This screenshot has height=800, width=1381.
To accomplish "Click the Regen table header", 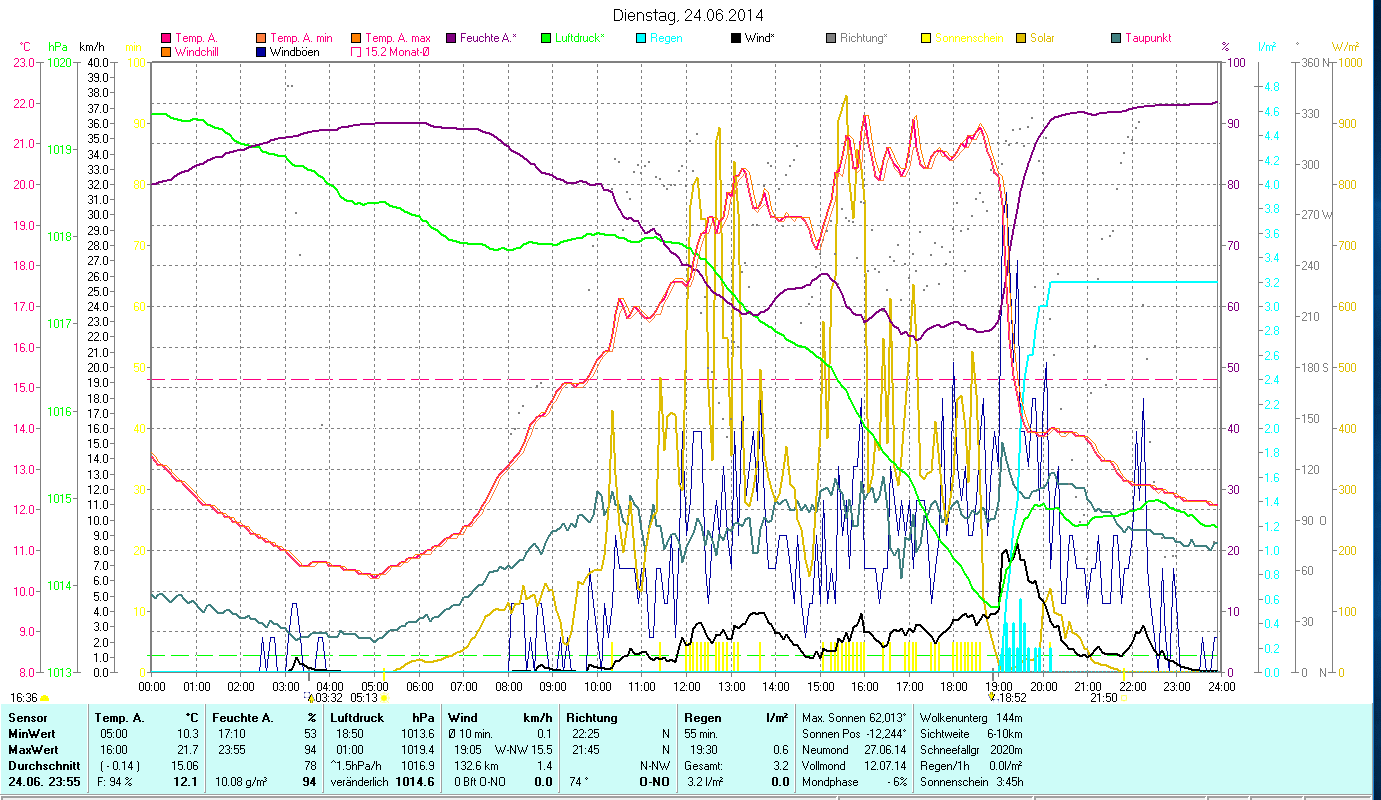I will coord(702,717).
